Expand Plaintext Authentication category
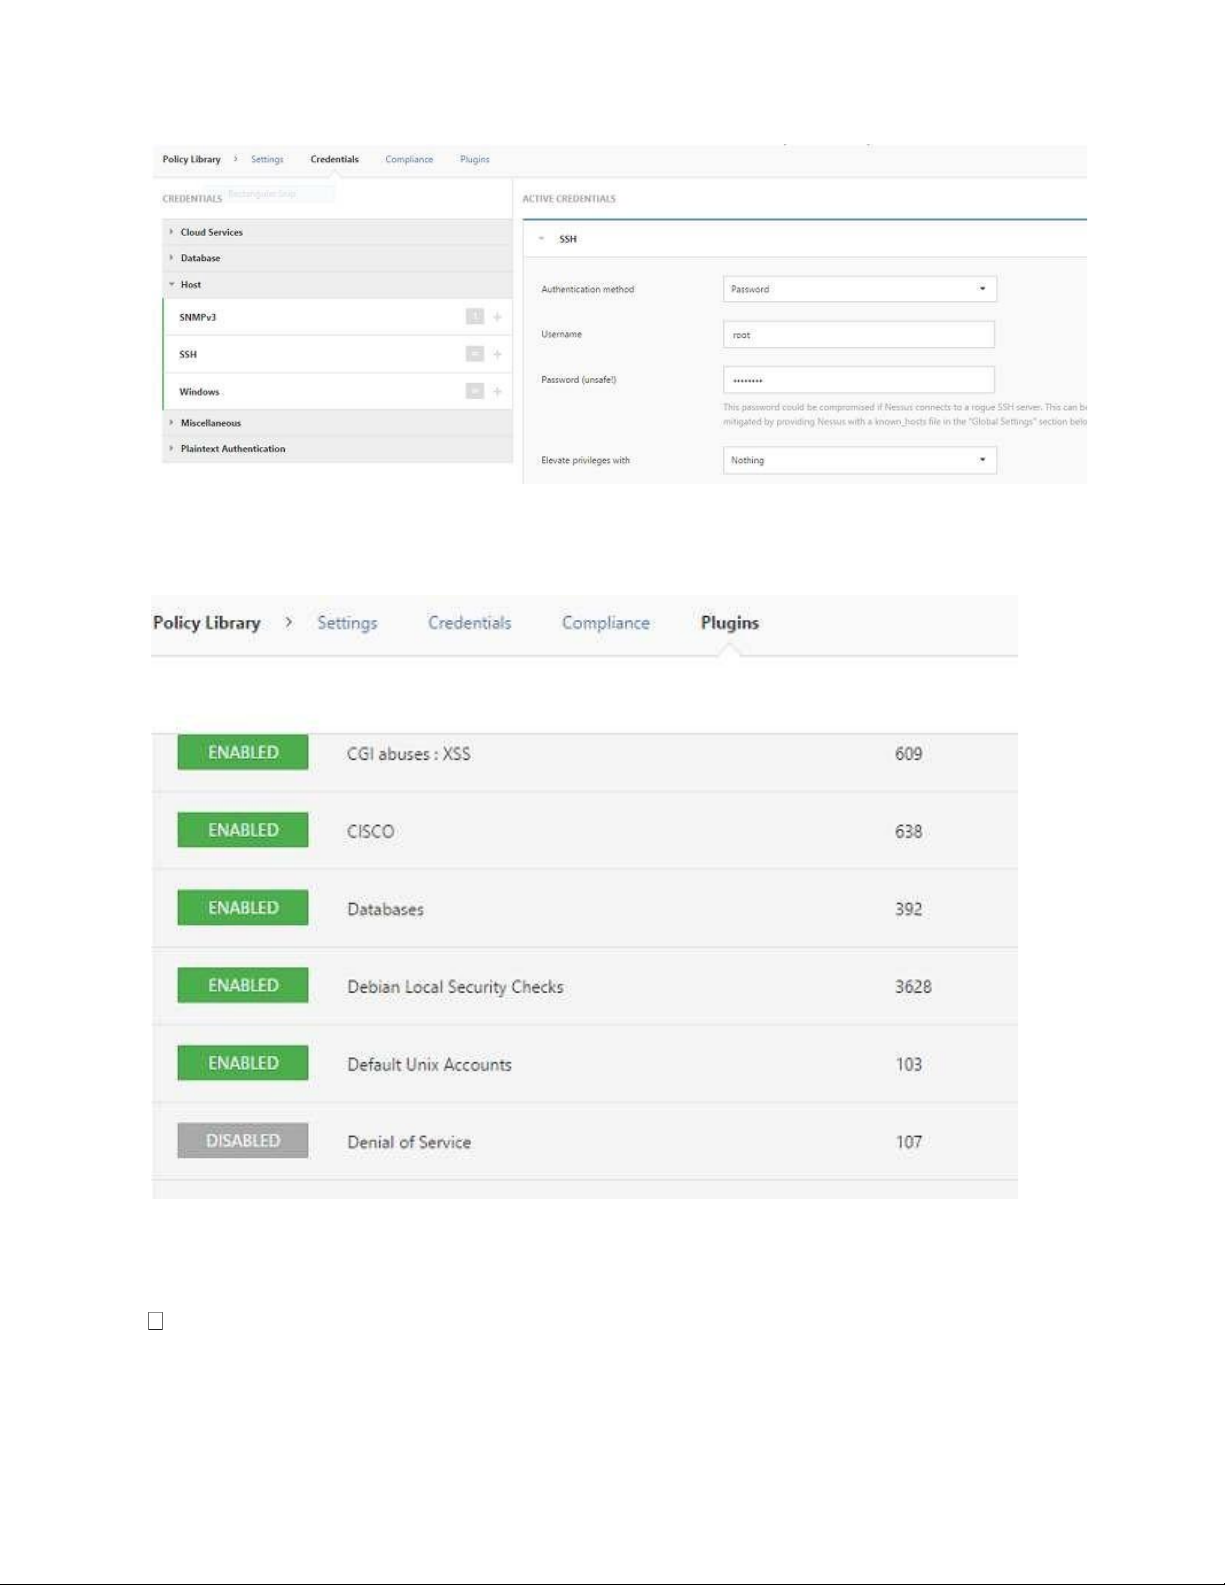The height and width of the screenshot is (1585, 1225). pyautogui.click(x=337, y=449)
